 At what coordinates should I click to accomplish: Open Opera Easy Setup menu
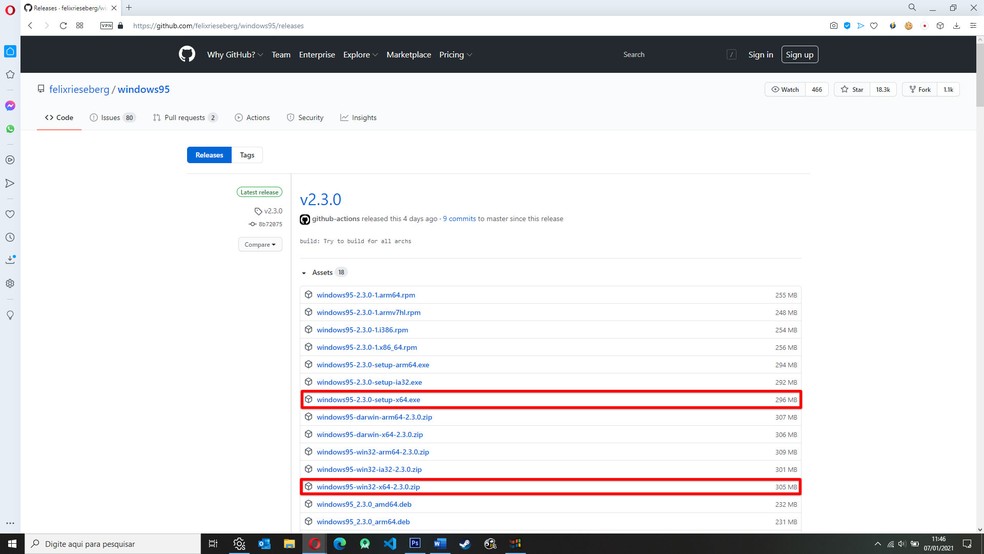point(973,26)
